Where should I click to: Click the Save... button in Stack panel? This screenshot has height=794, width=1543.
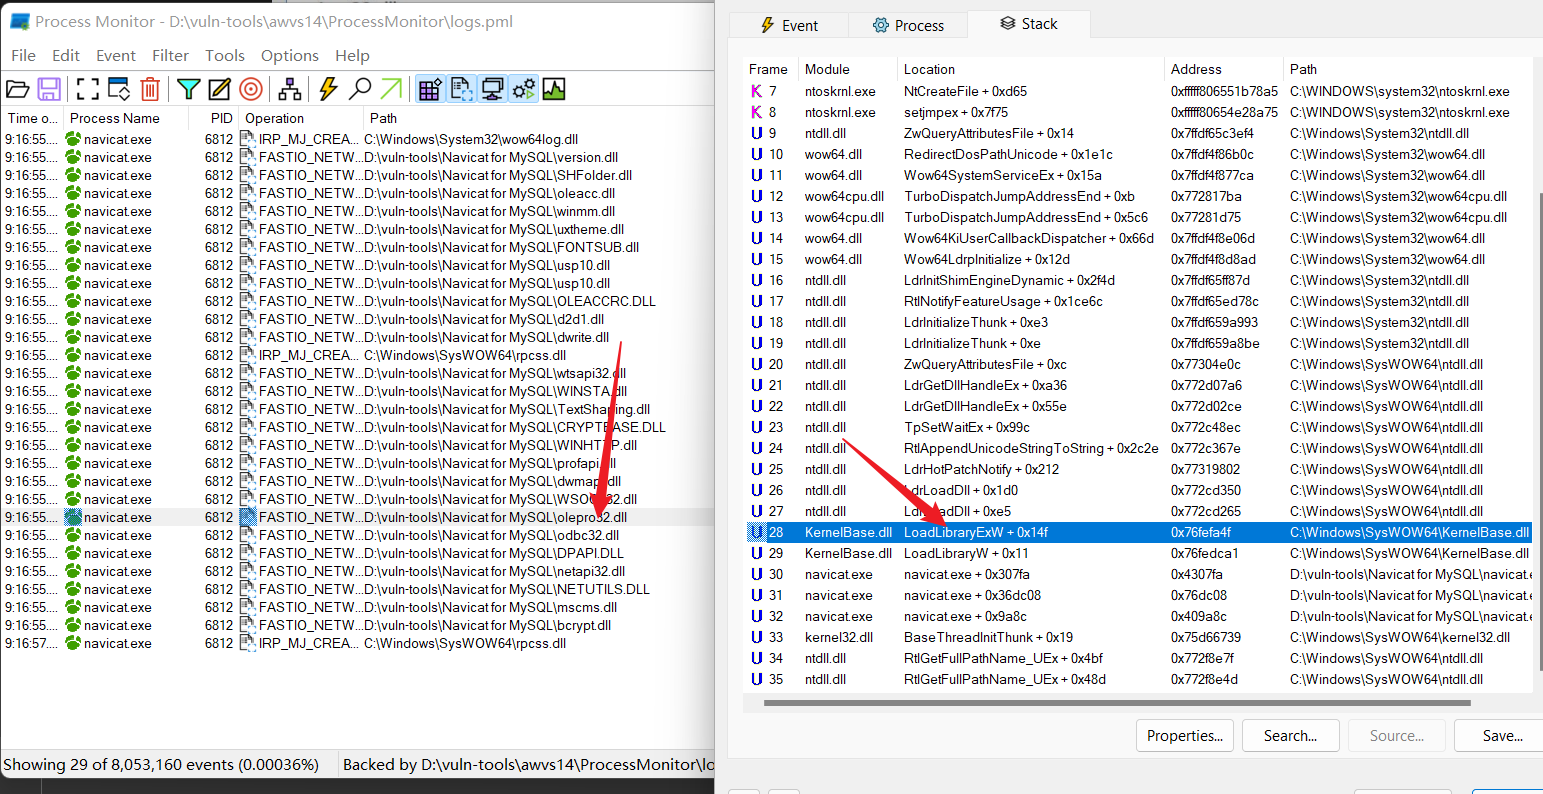(x=1500, y=736)
